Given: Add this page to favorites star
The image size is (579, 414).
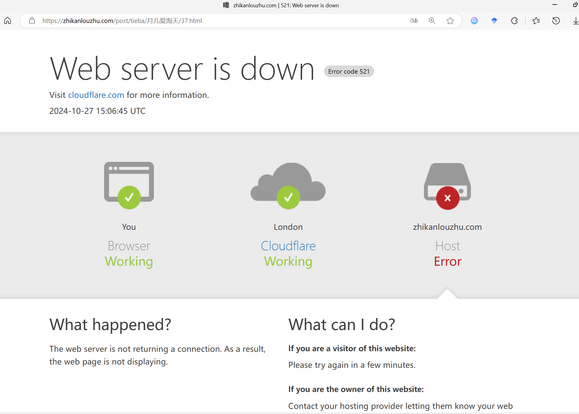Looking at the screenshot, I should point(450,21).
